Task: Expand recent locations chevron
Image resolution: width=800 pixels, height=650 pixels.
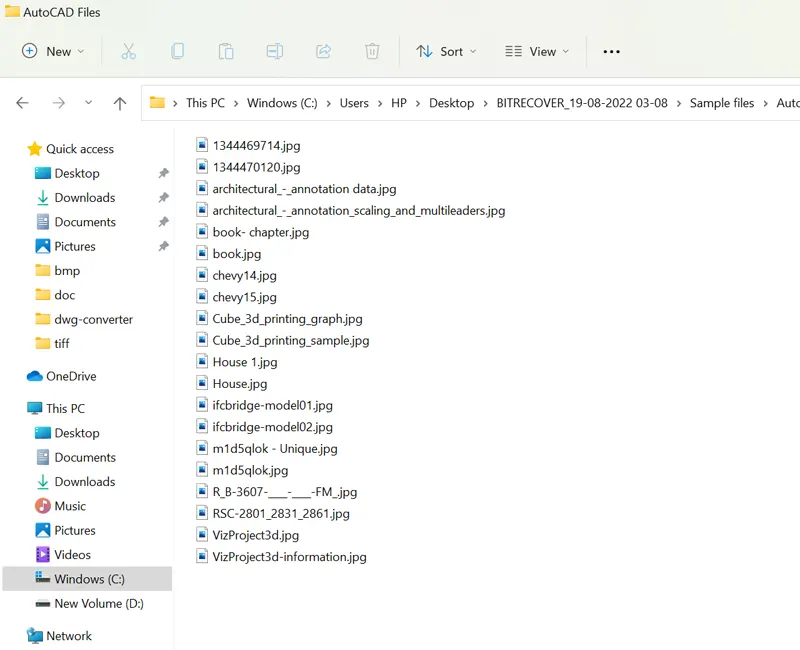Action: tap(88, 103)
